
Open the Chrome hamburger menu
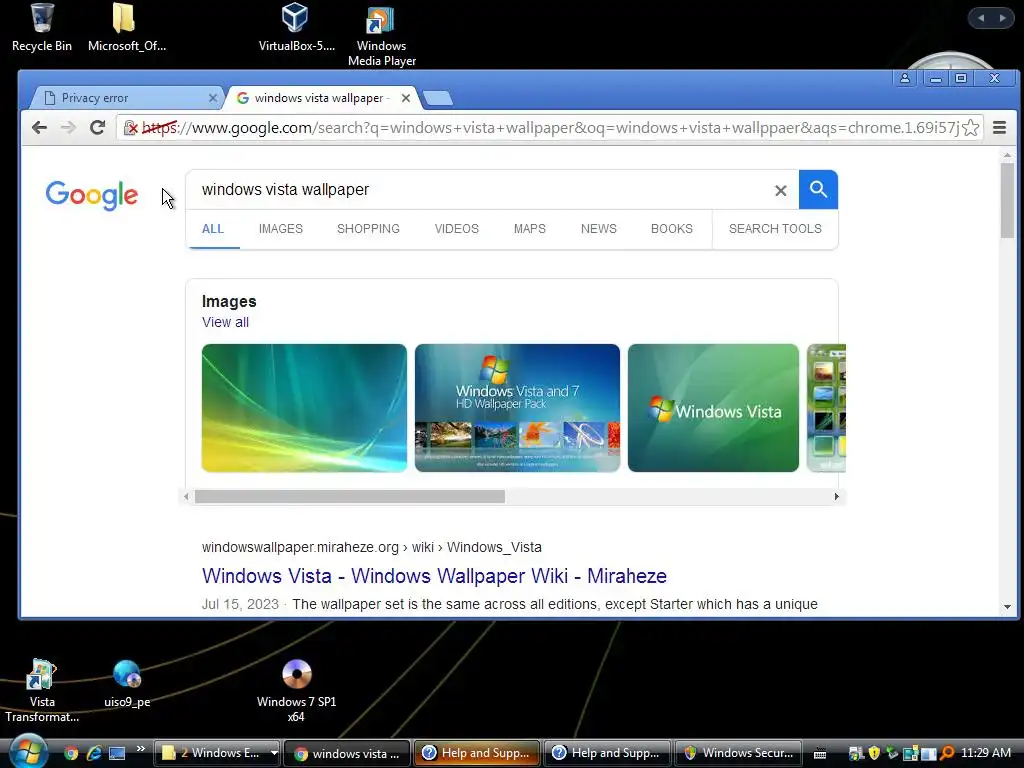[999, 127]
